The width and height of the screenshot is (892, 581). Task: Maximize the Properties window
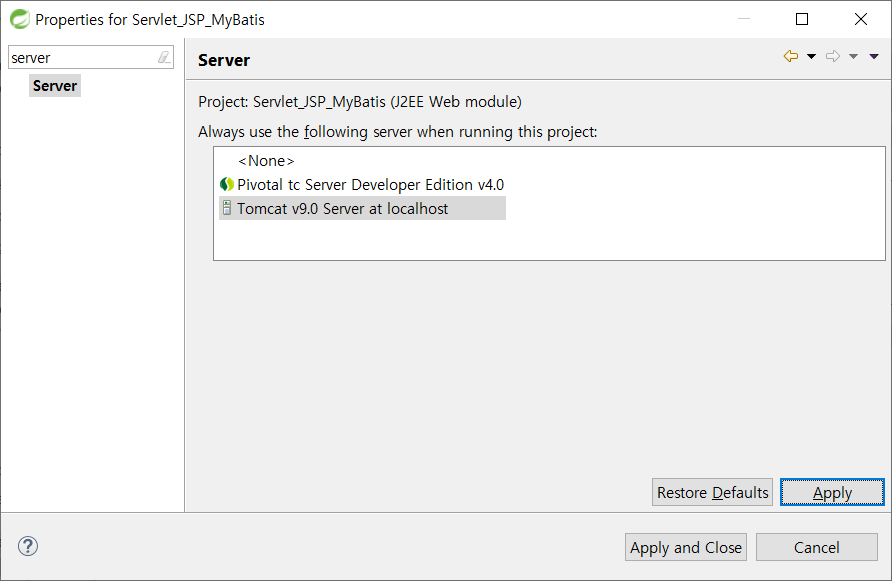[802, 19]
